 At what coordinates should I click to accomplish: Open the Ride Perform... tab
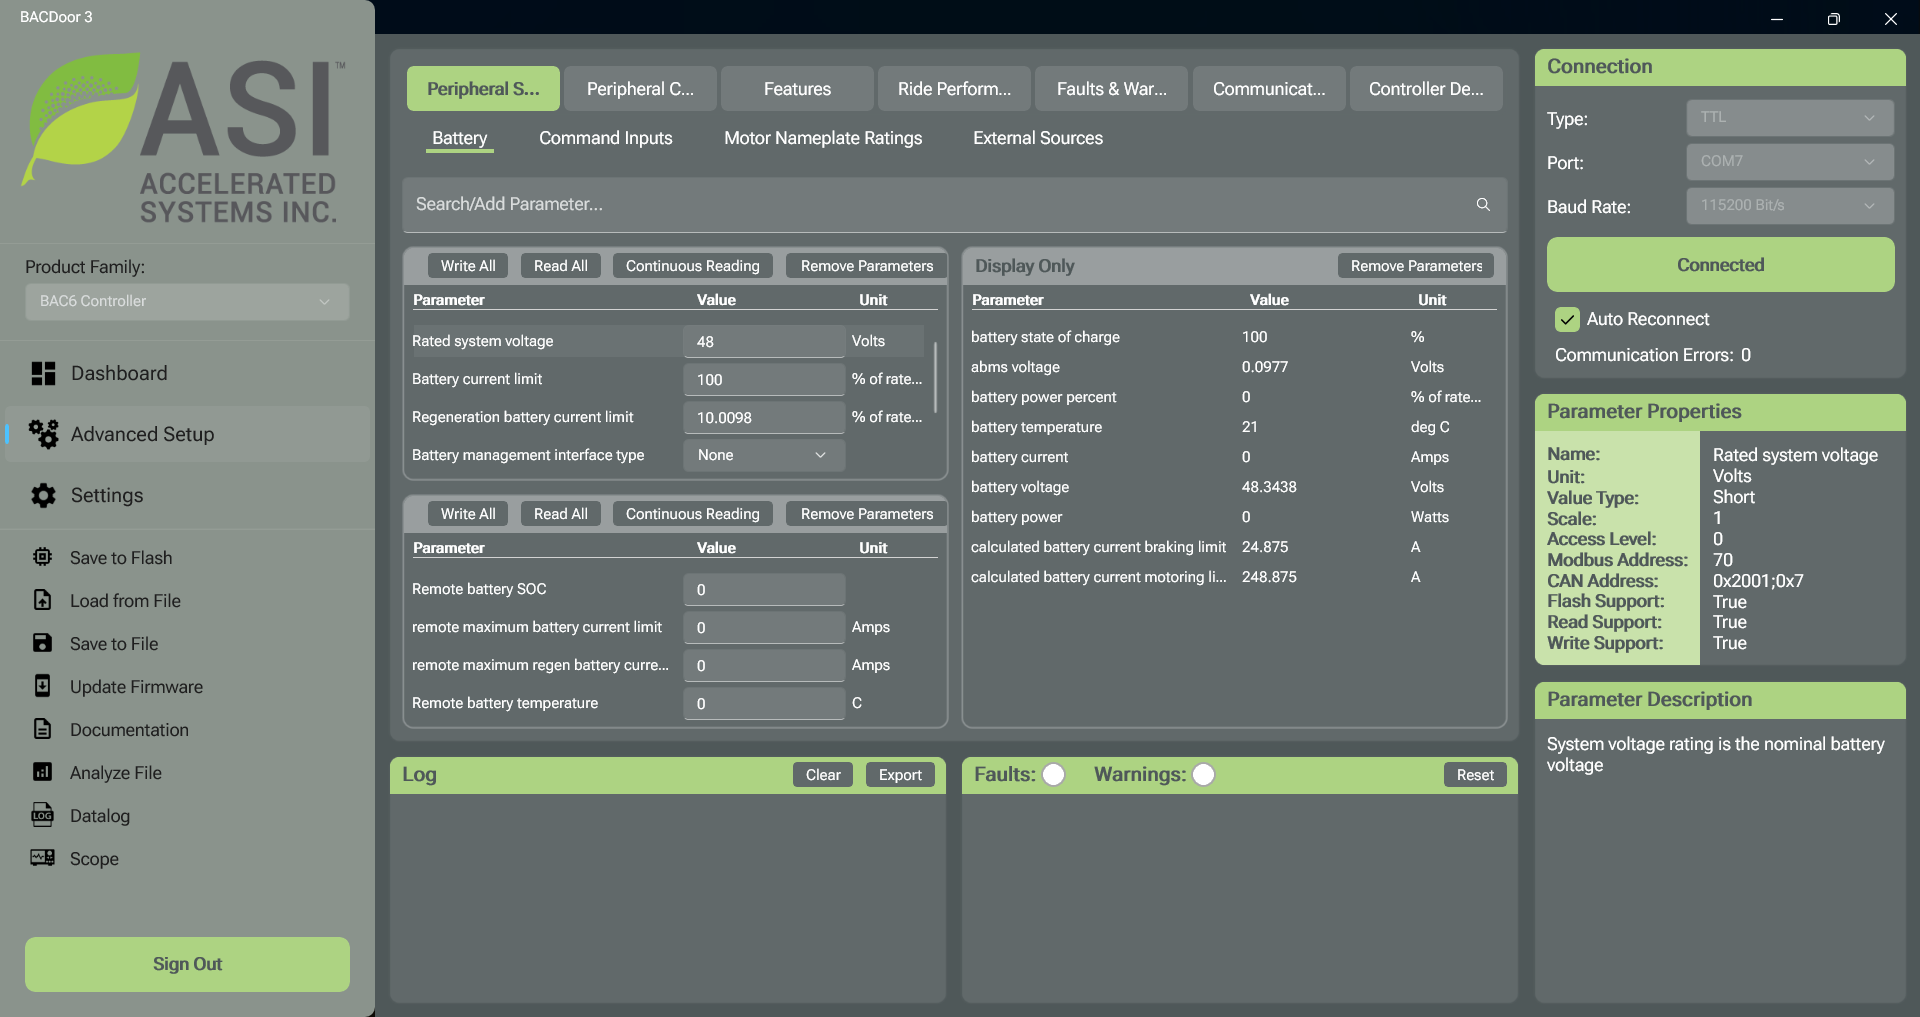click(954, 89)
